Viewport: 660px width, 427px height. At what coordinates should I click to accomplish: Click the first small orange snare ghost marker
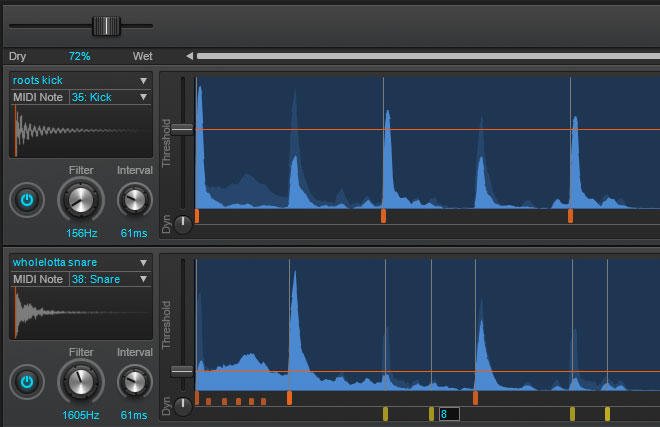(209, 402)
